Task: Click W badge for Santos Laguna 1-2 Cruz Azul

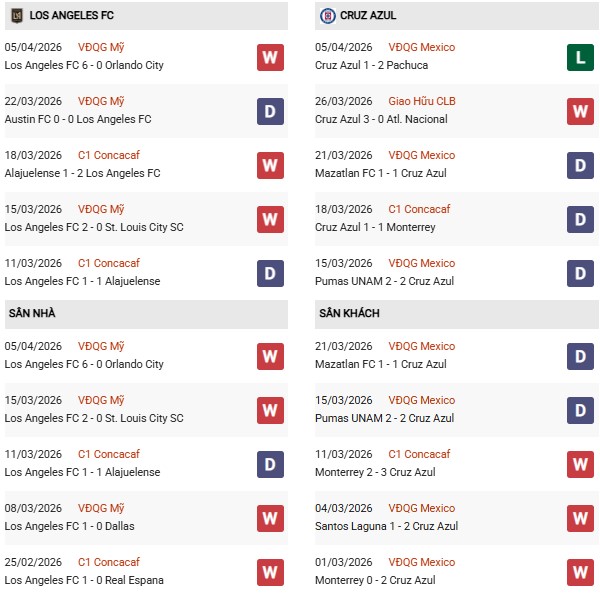Action: 581,518
